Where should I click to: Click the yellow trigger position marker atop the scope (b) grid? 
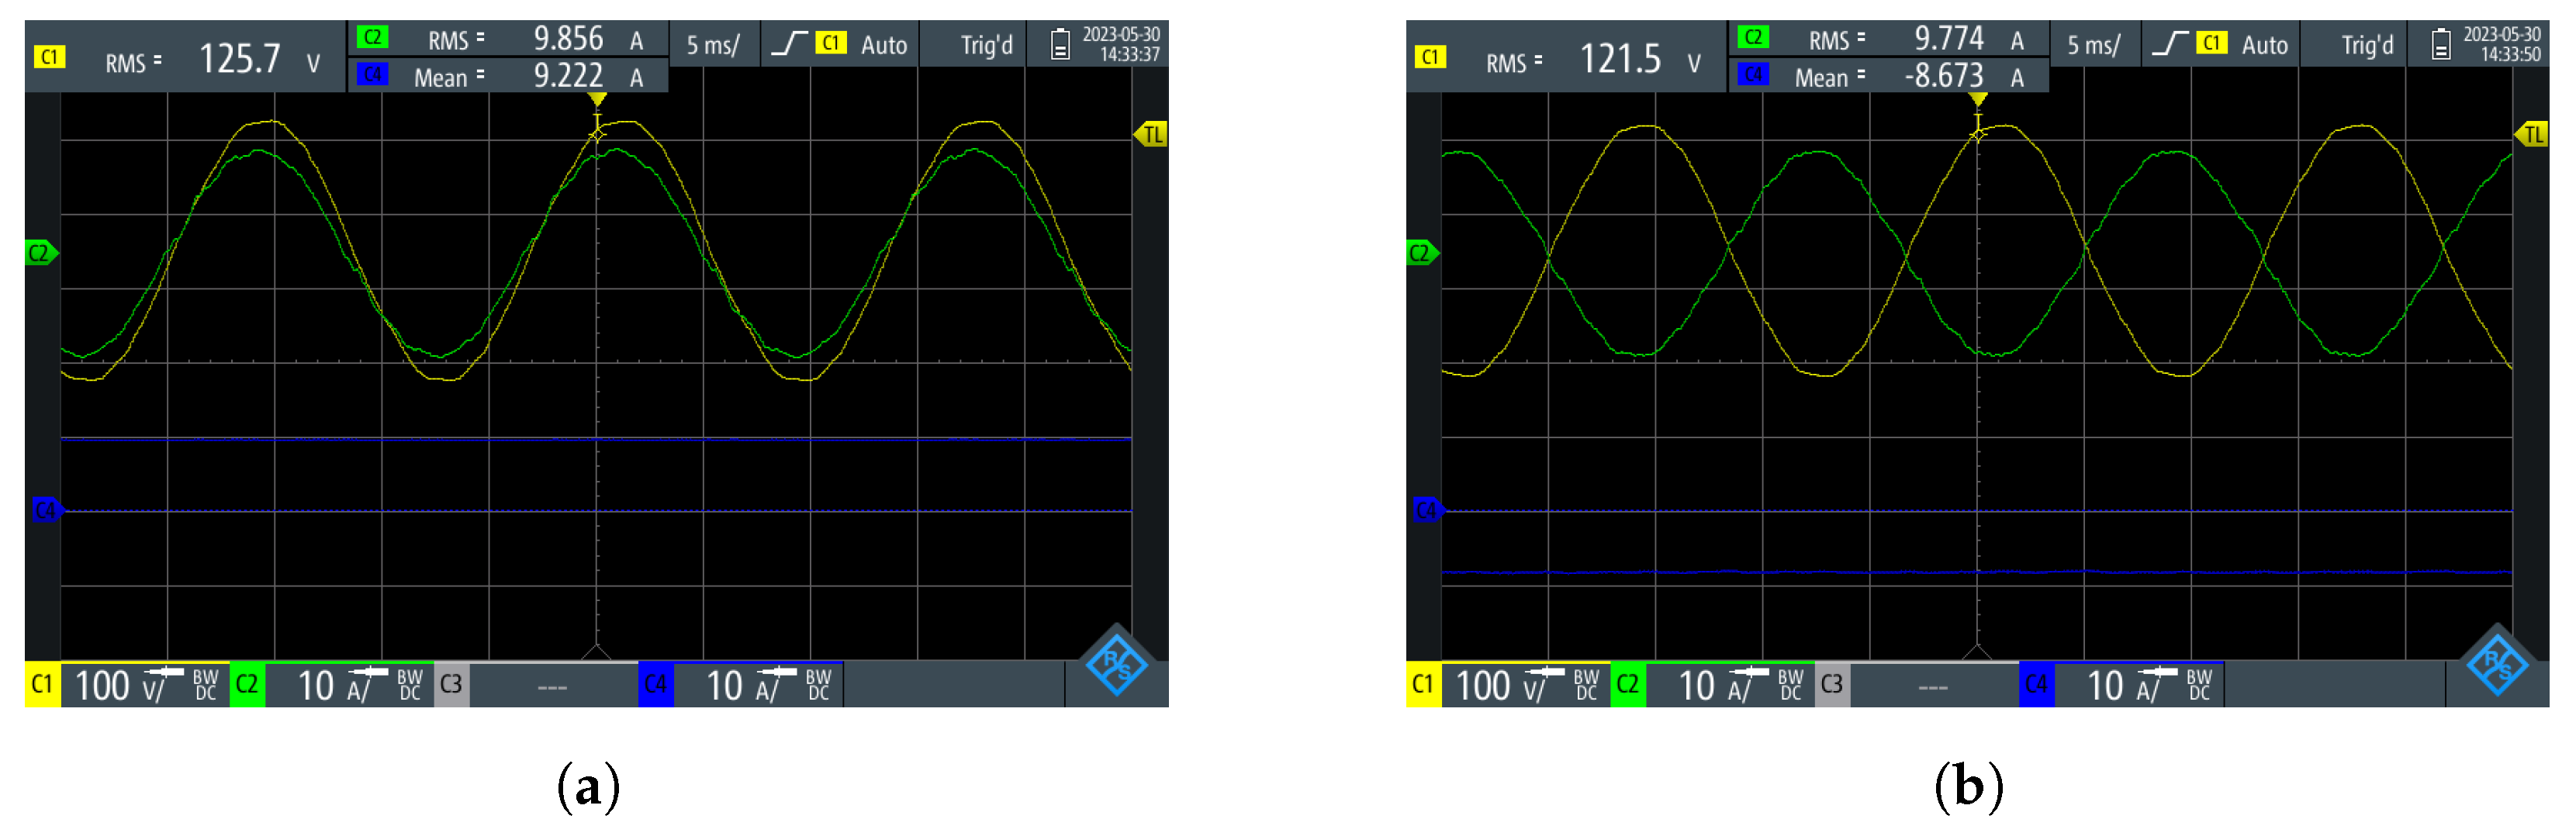pos(1977,100)
